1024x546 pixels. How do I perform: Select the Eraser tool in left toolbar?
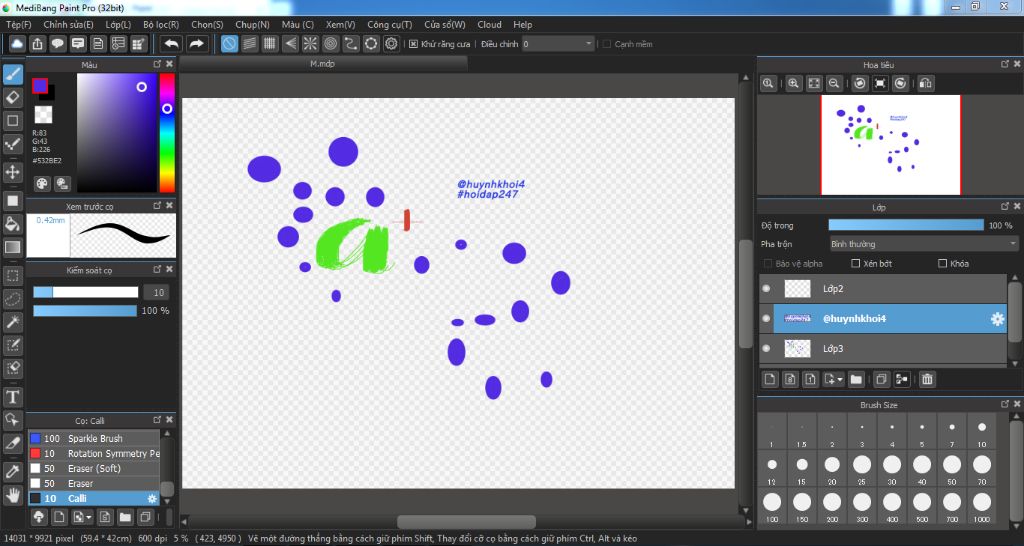[x=12, y=98]
